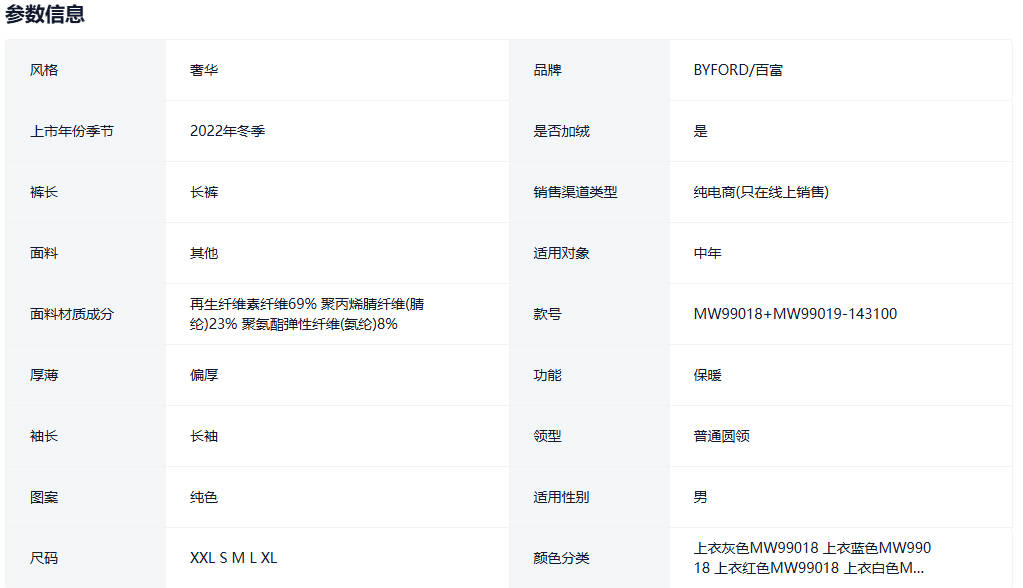1023x588 pixels.
Task: Select the 图案 value 纯色
Action: click(204, 497)
